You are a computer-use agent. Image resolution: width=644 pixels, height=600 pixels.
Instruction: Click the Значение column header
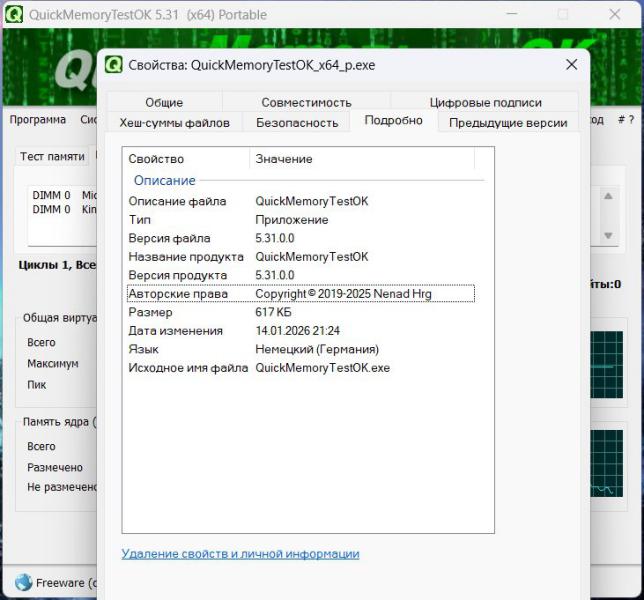284,159
